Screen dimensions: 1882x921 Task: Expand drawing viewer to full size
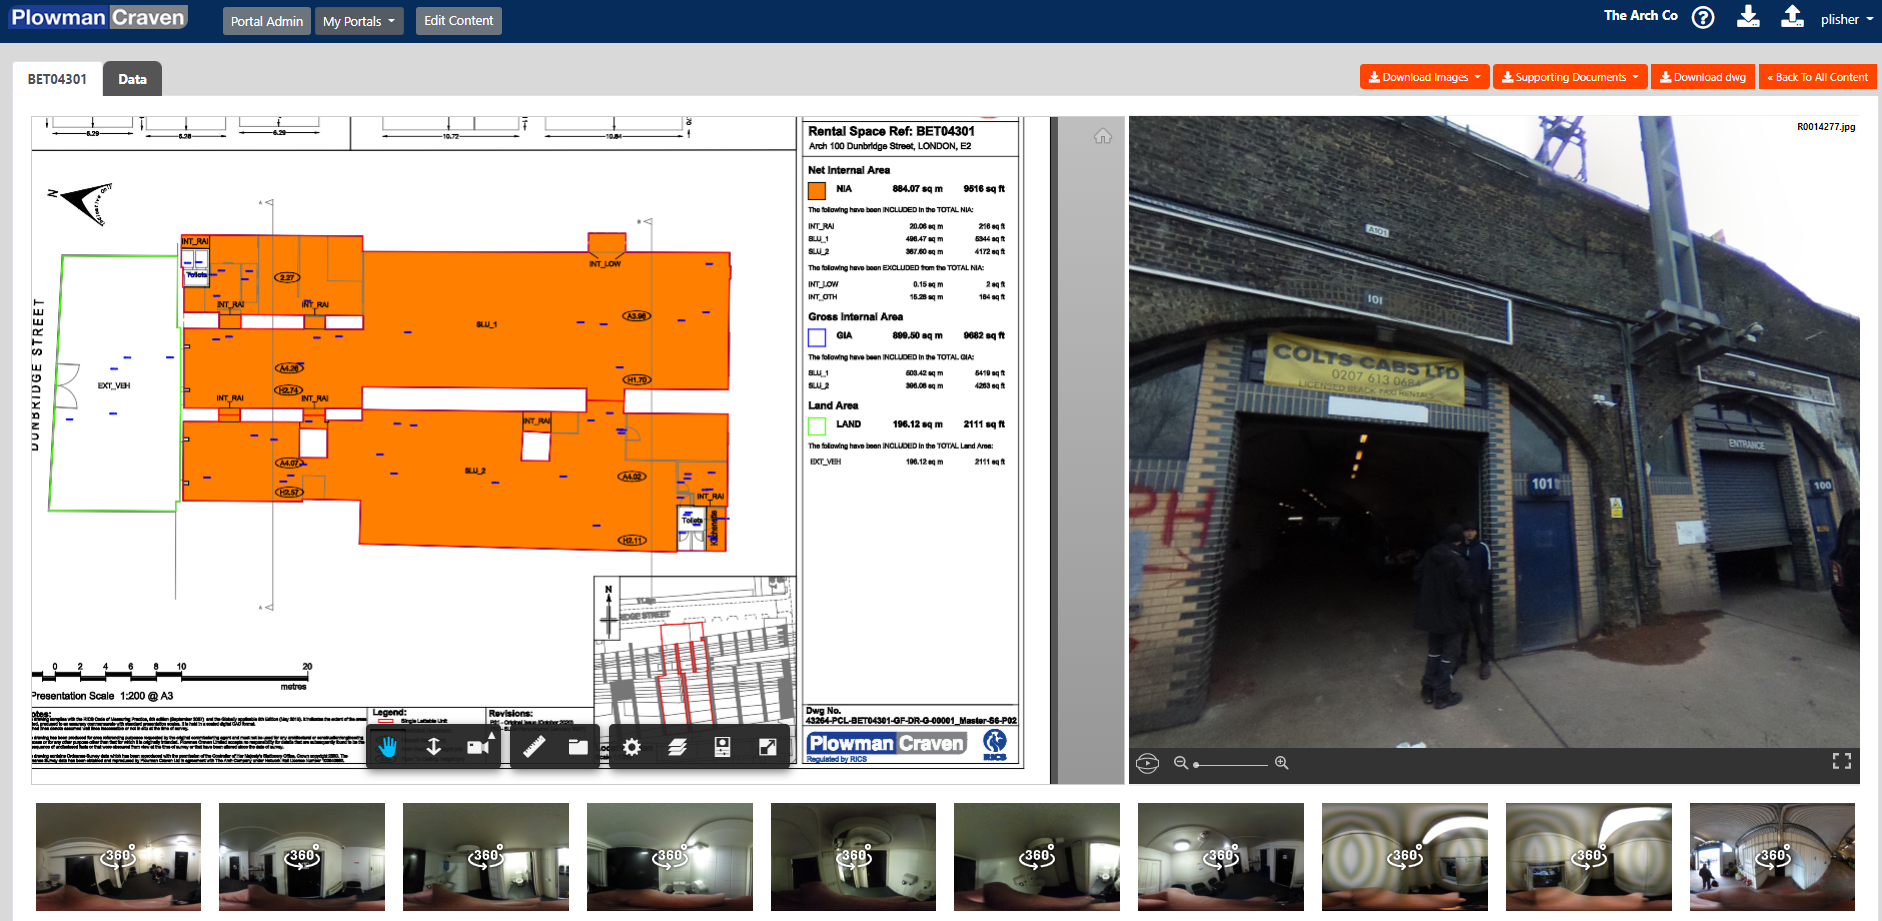click(767, 747)
